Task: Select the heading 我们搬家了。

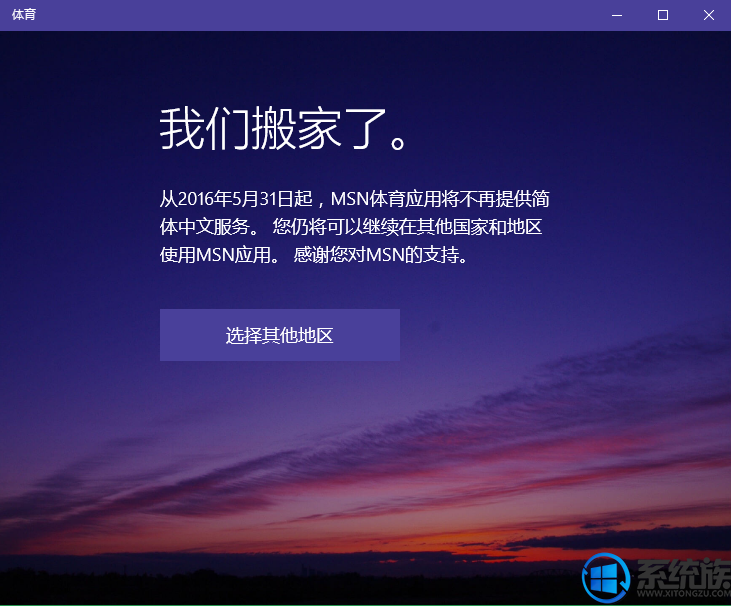Action: point(284,128)
